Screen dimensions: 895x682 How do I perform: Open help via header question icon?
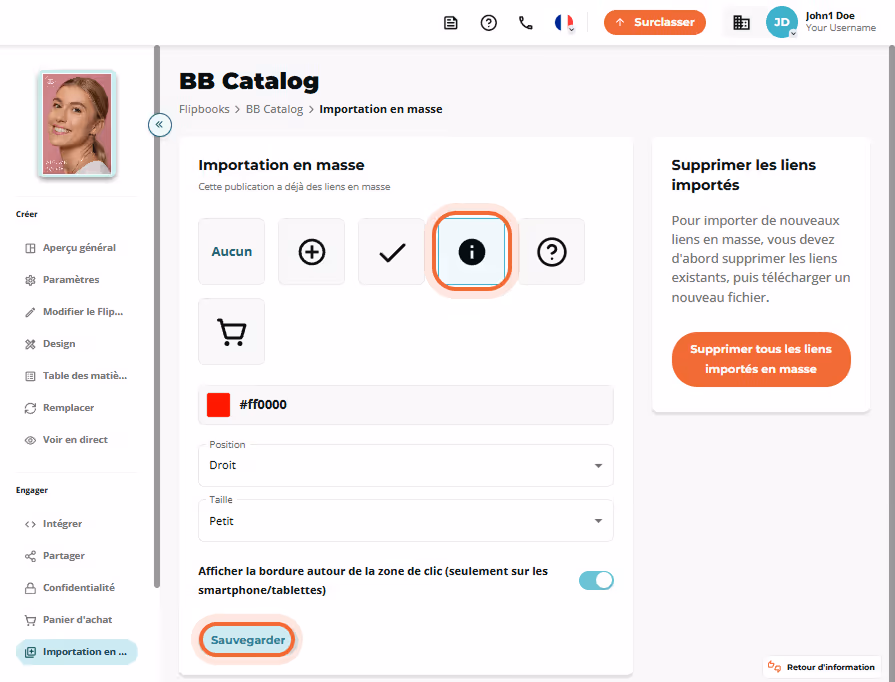point(489,23)
